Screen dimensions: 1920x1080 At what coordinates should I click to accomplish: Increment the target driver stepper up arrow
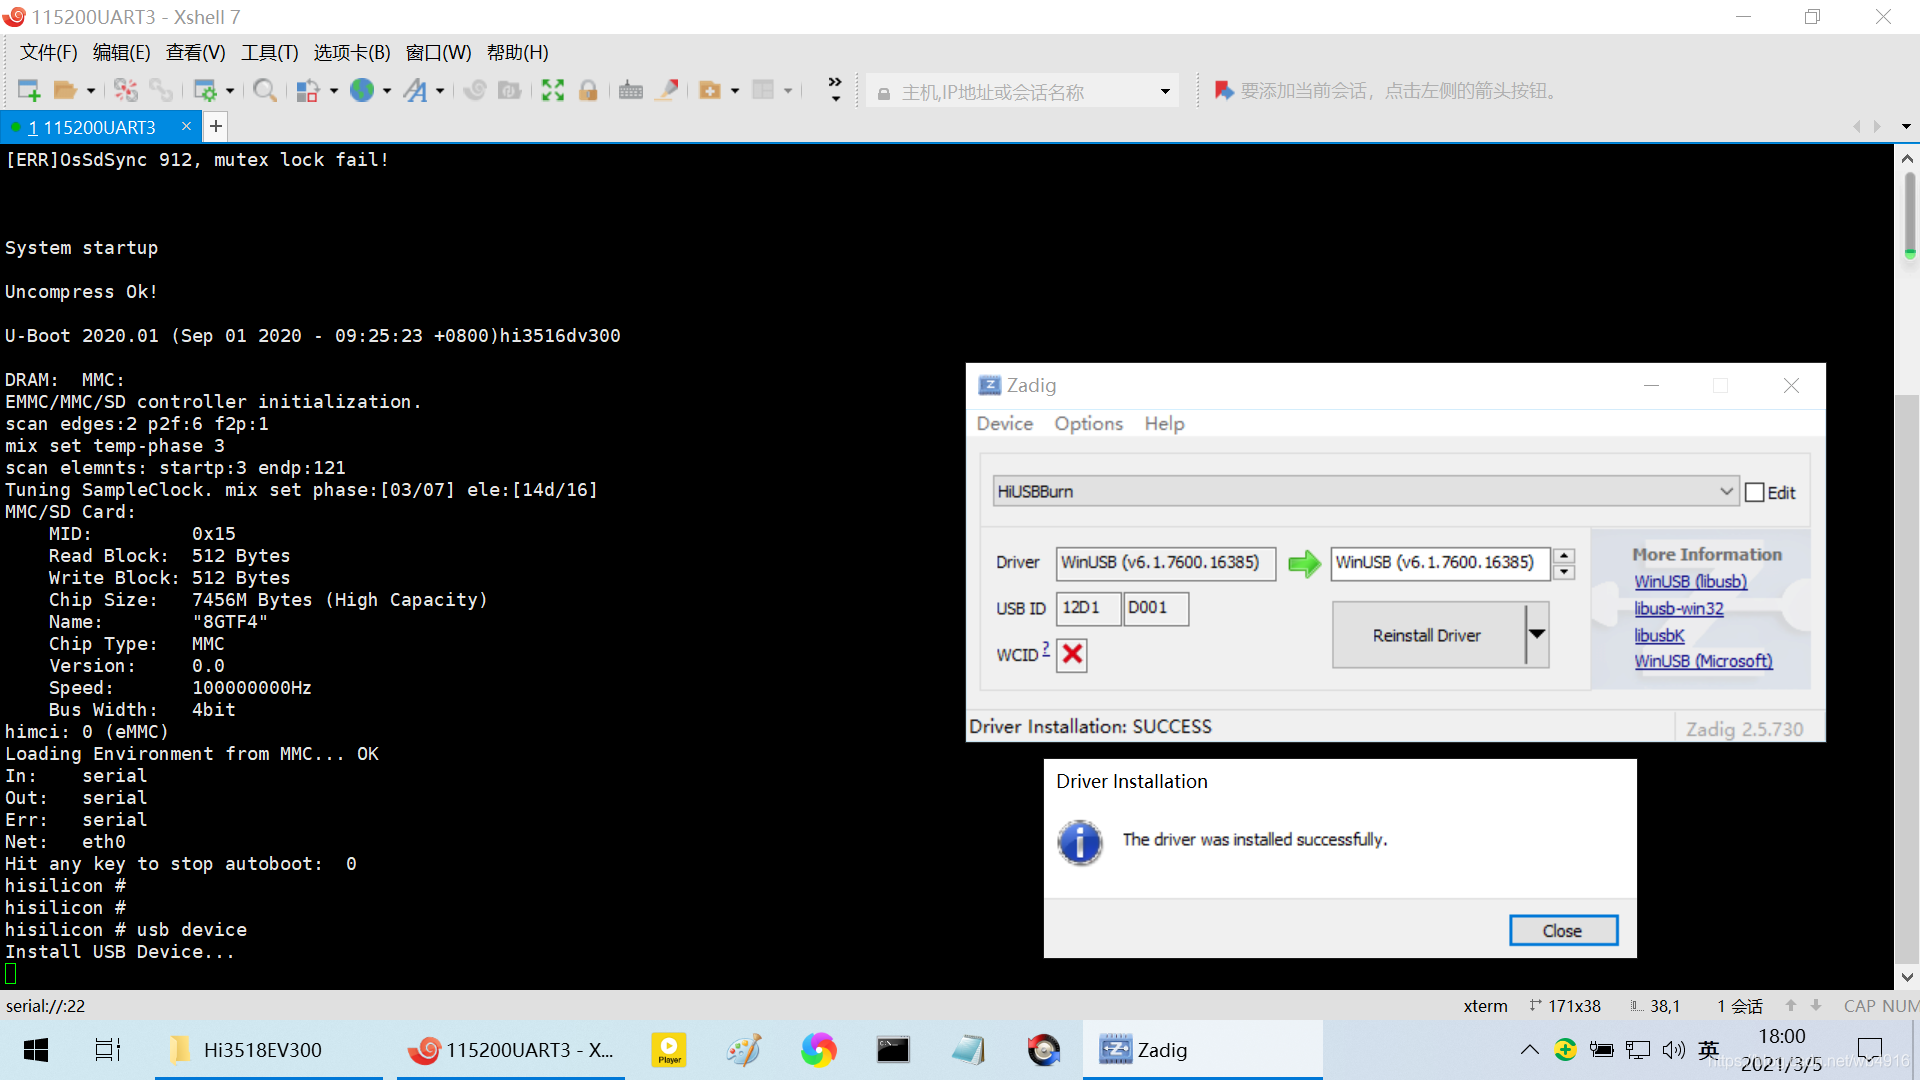tap(1564, 555)
